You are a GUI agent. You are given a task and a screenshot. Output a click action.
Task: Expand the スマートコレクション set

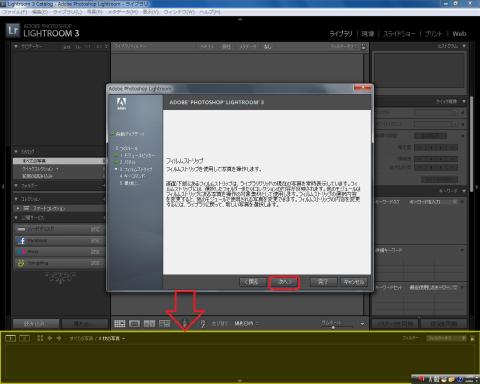point(18,208)
